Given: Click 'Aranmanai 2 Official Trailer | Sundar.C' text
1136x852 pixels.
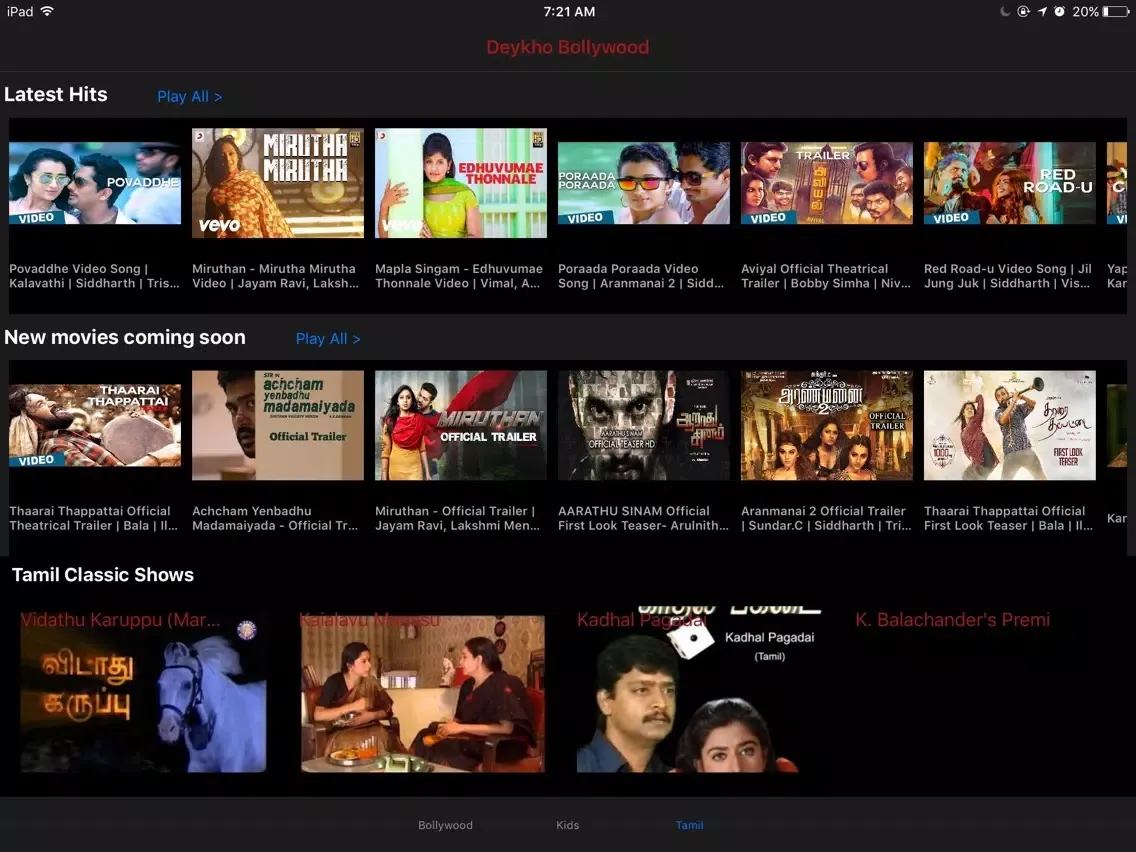Looking at the screenshot, I should point(826,518).
